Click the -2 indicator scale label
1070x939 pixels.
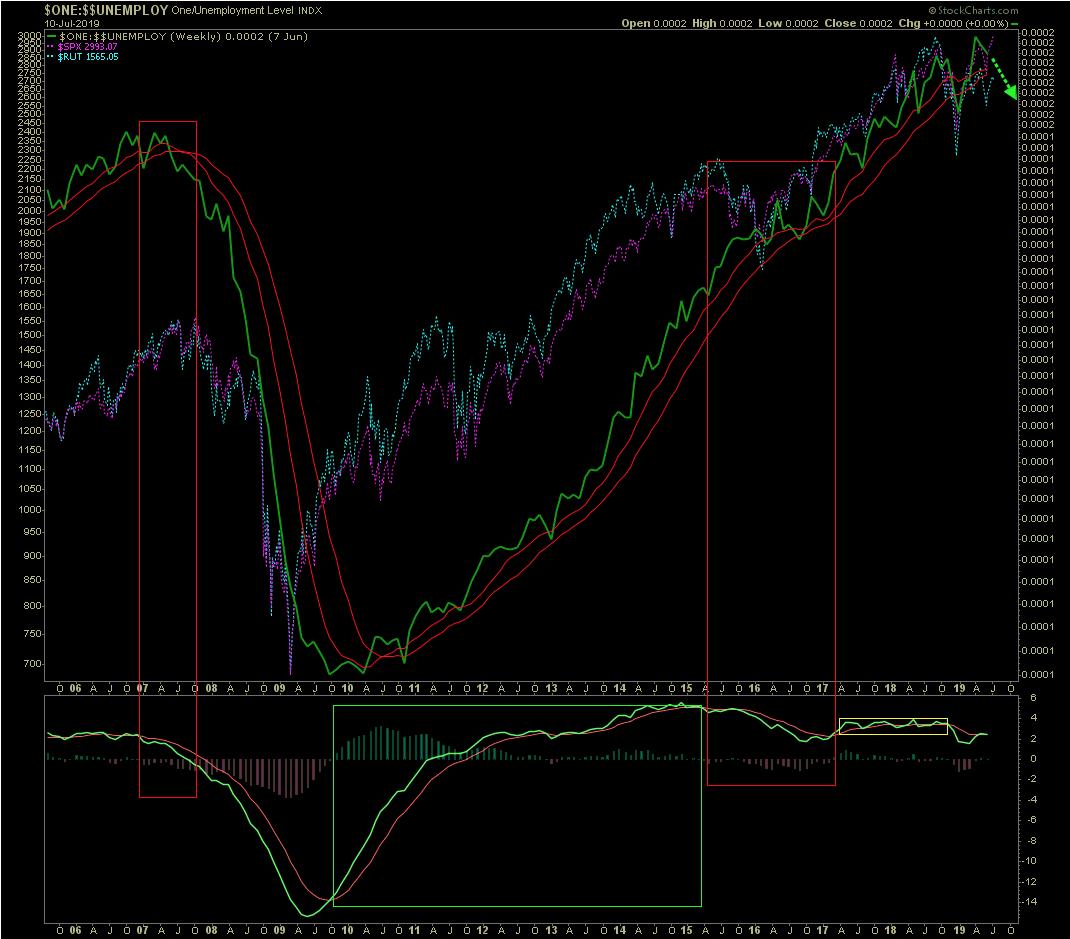coord(1030,779)
